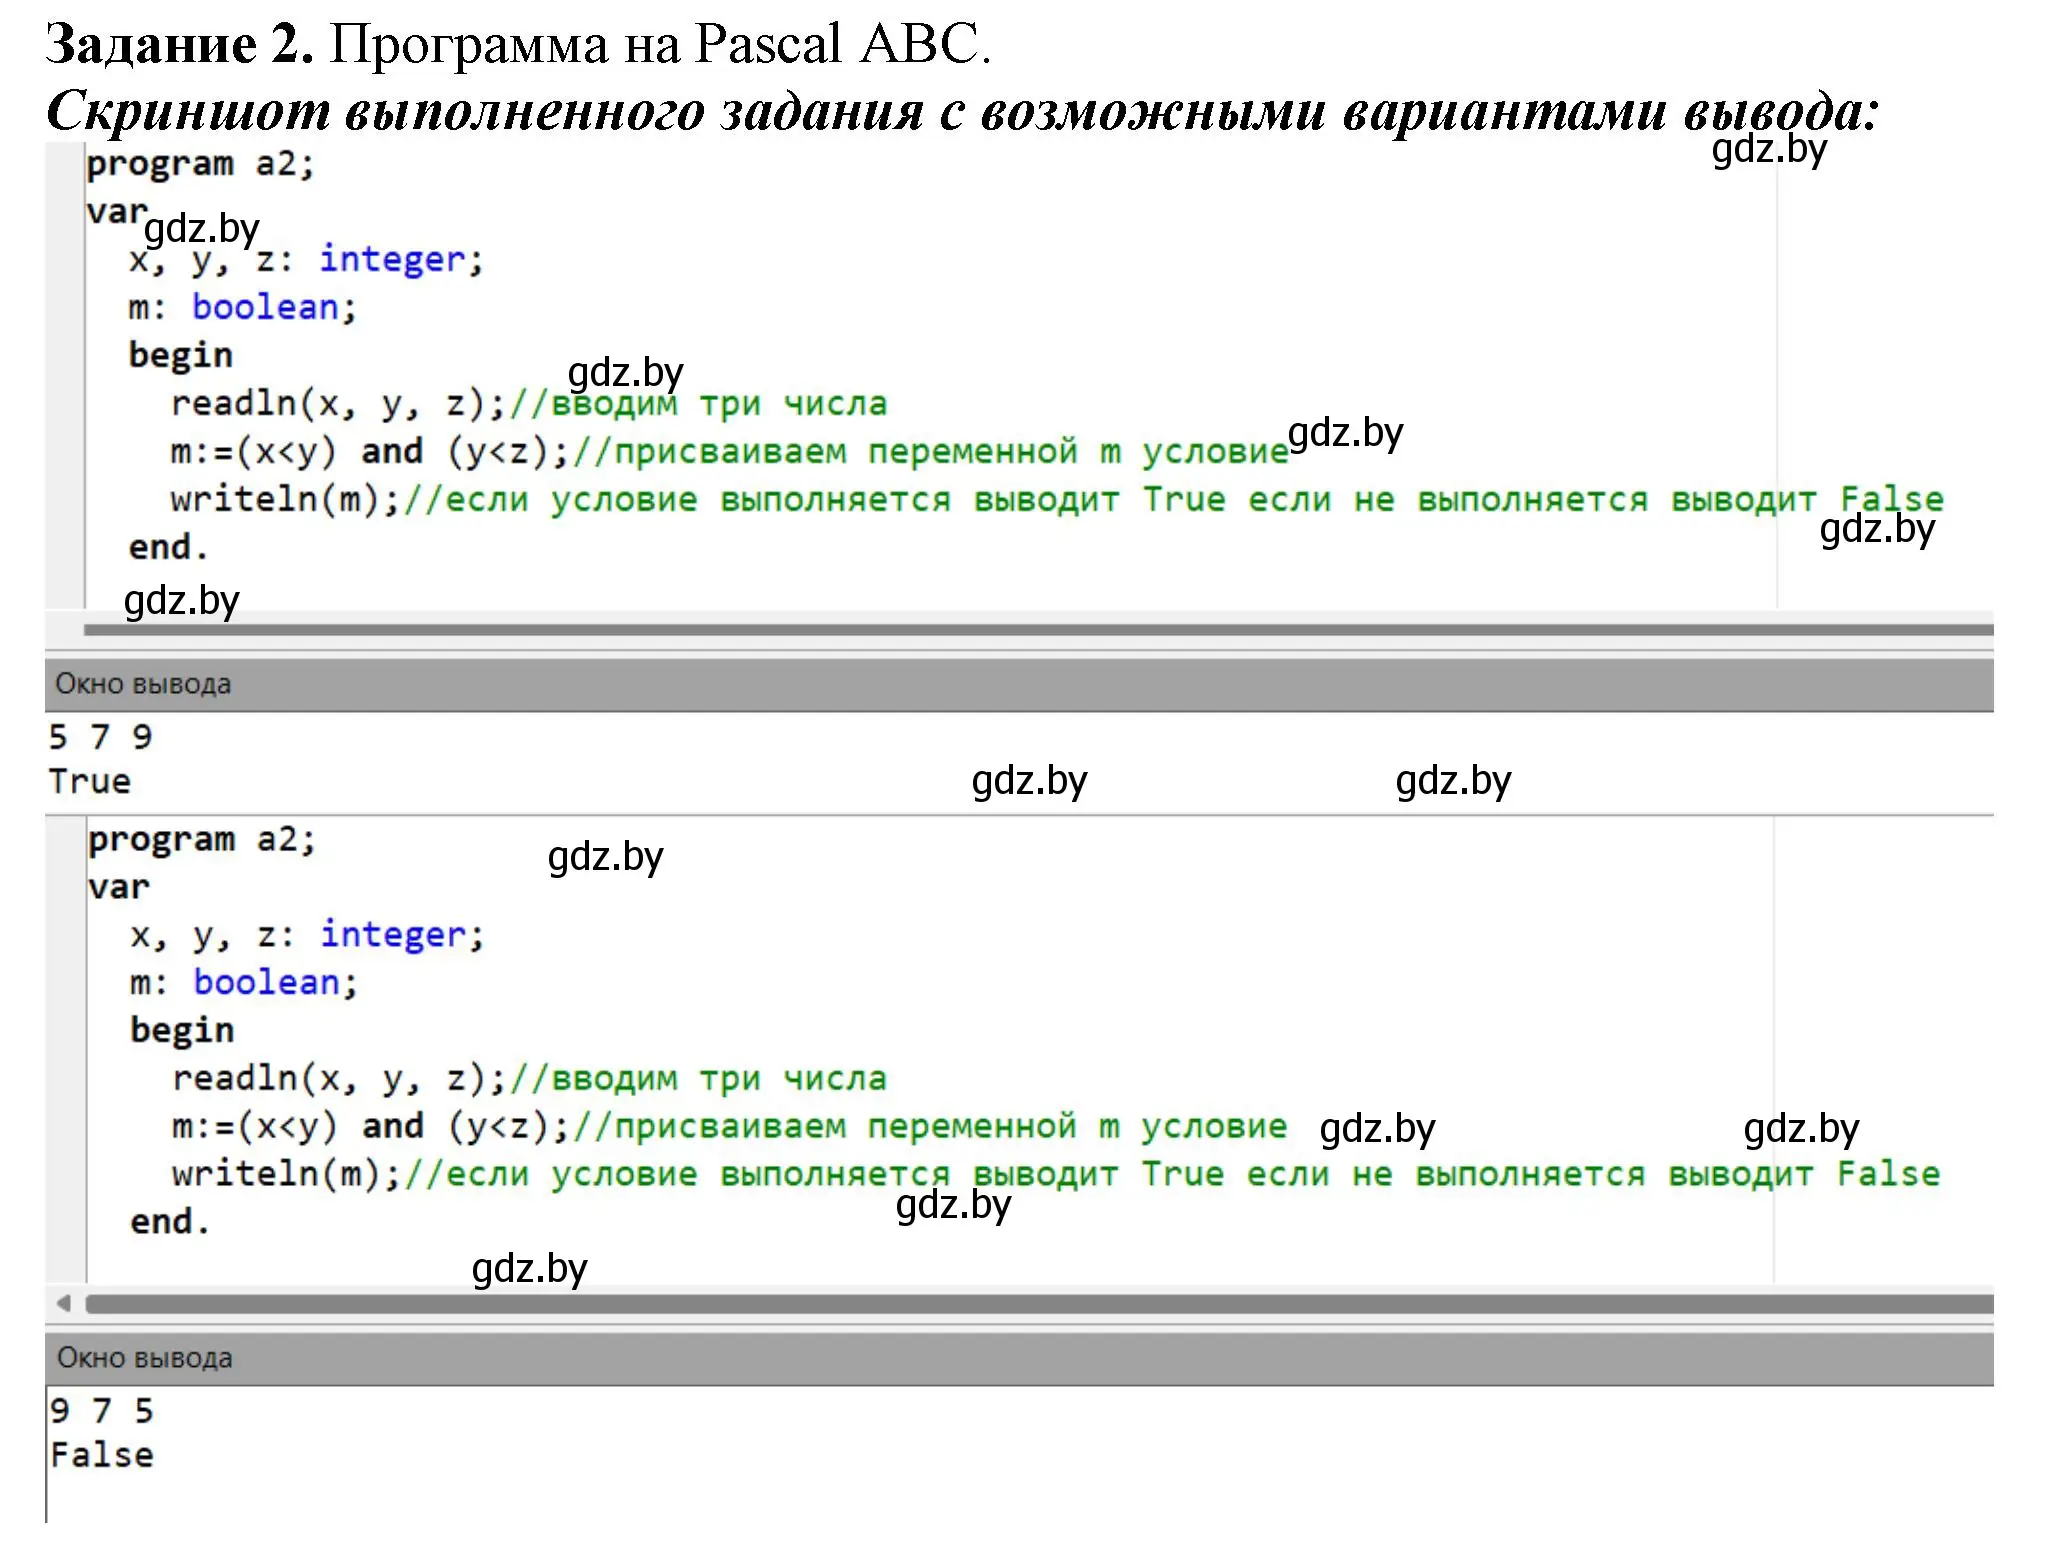Screen dimensions: 2062x1568
Task: Click comment '//вводим три числа' in lower editor
Action: (698, 1079)
